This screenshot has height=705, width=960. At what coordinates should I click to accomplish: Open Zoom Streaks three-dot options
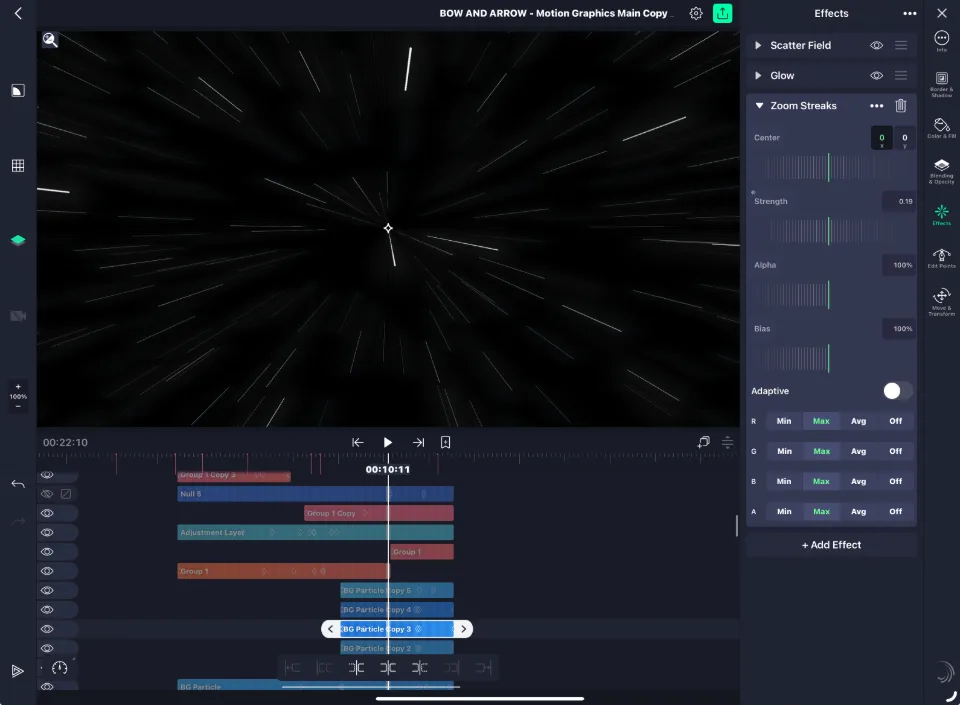point(877,106)
